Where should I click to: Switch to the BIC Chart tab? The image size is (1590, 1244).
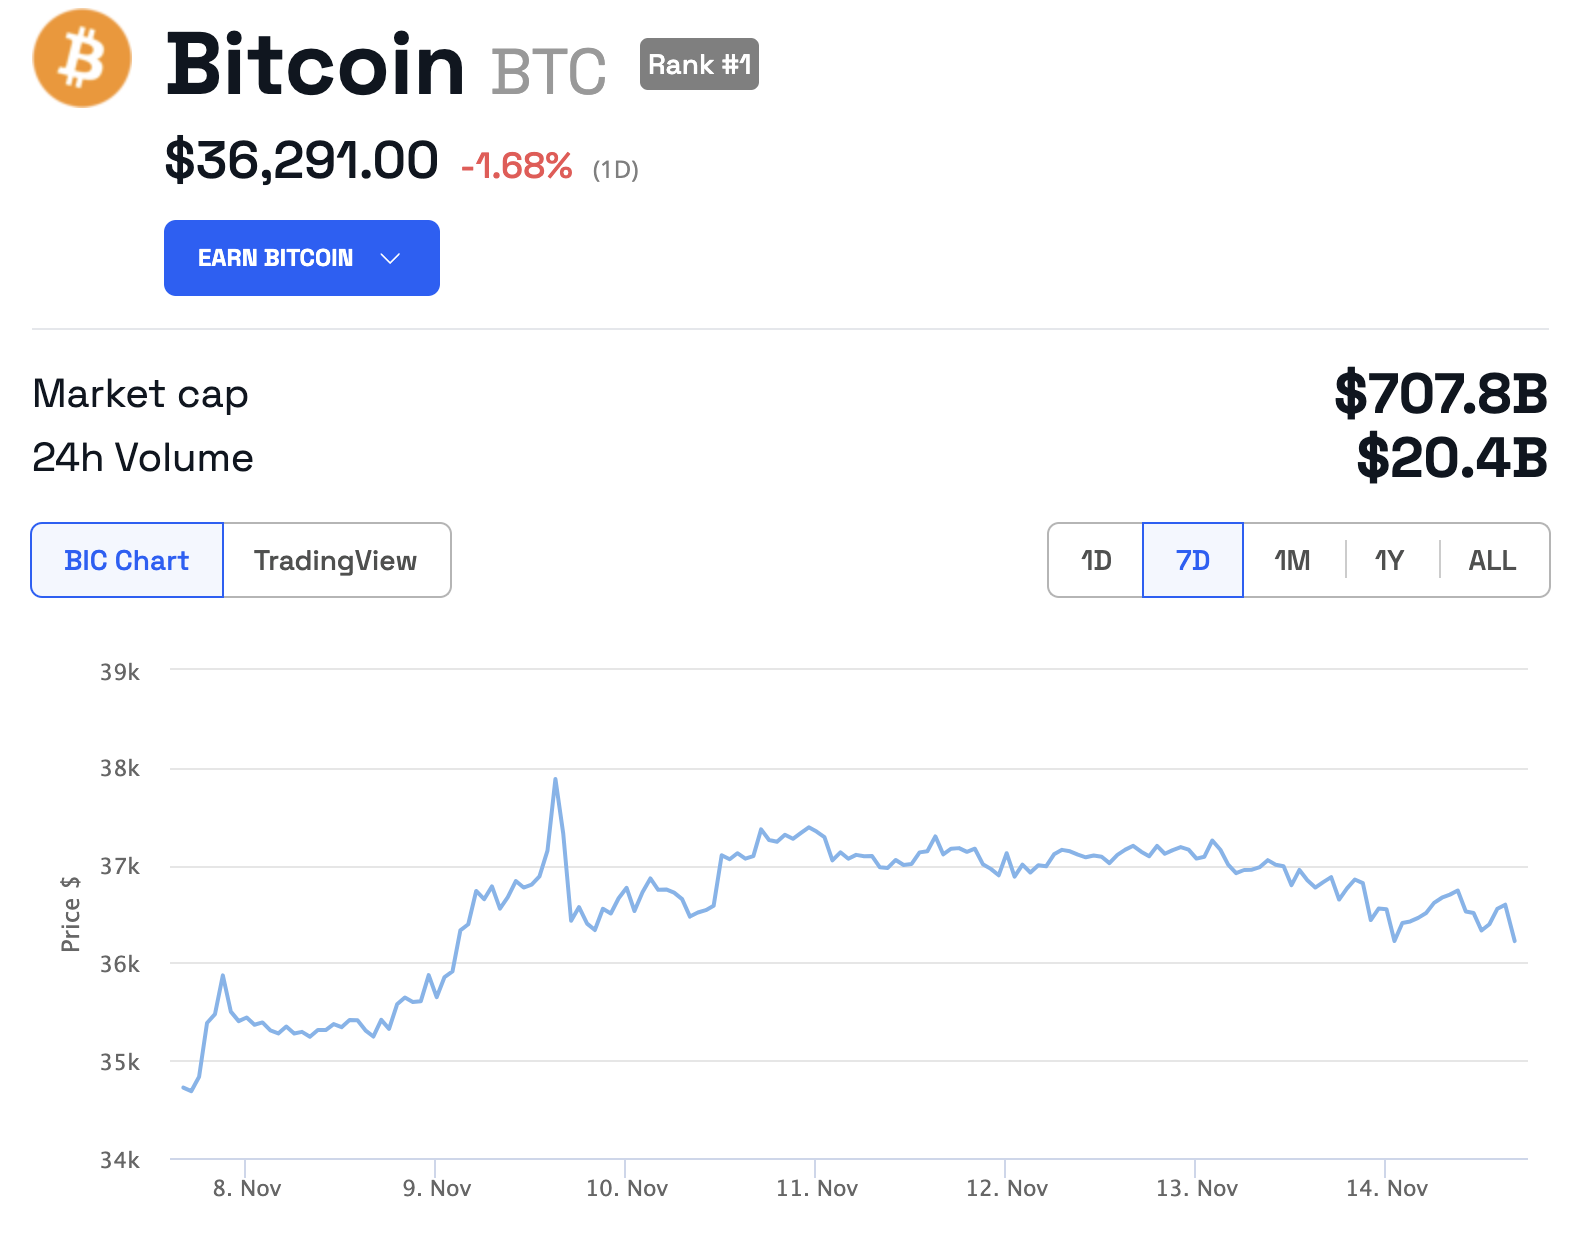(127, 560)
